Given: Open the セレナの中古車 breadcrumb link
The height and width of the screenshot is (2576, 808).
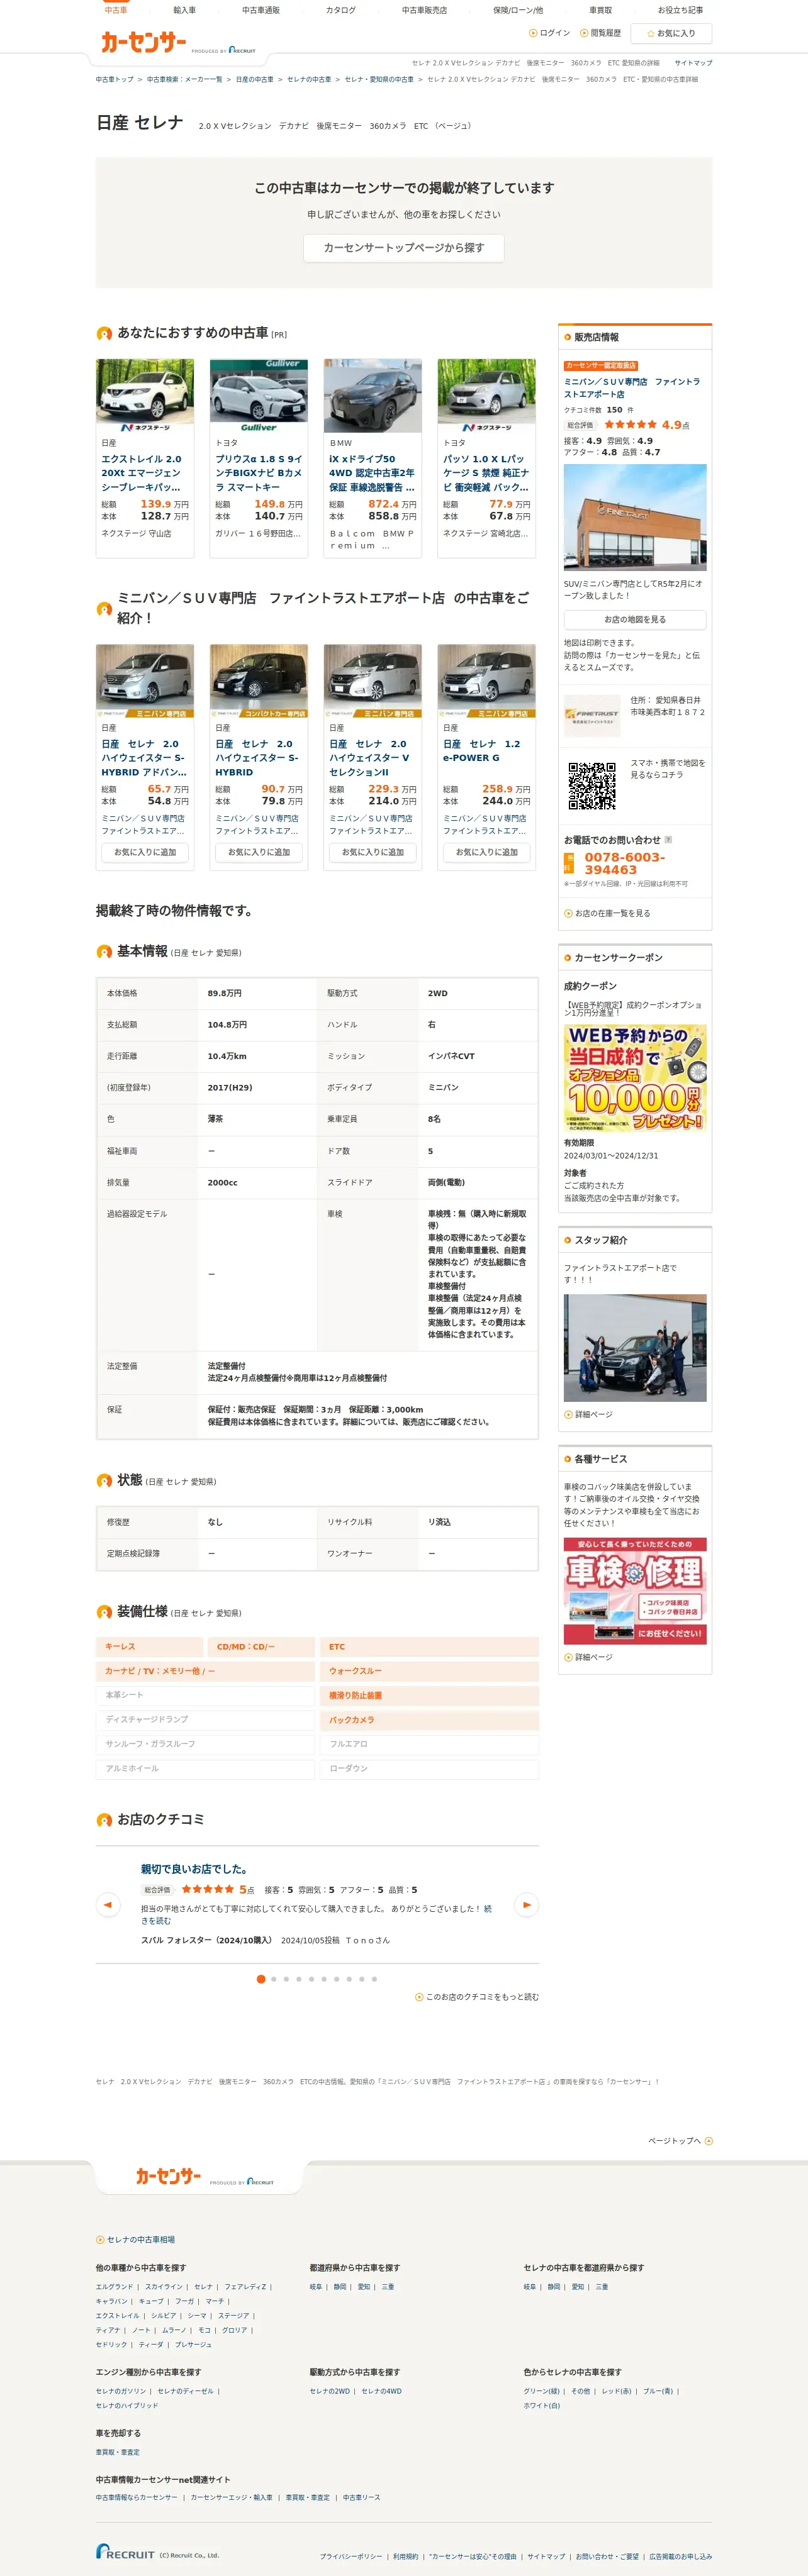Looking at the screenshot, I should coord(309,79).
